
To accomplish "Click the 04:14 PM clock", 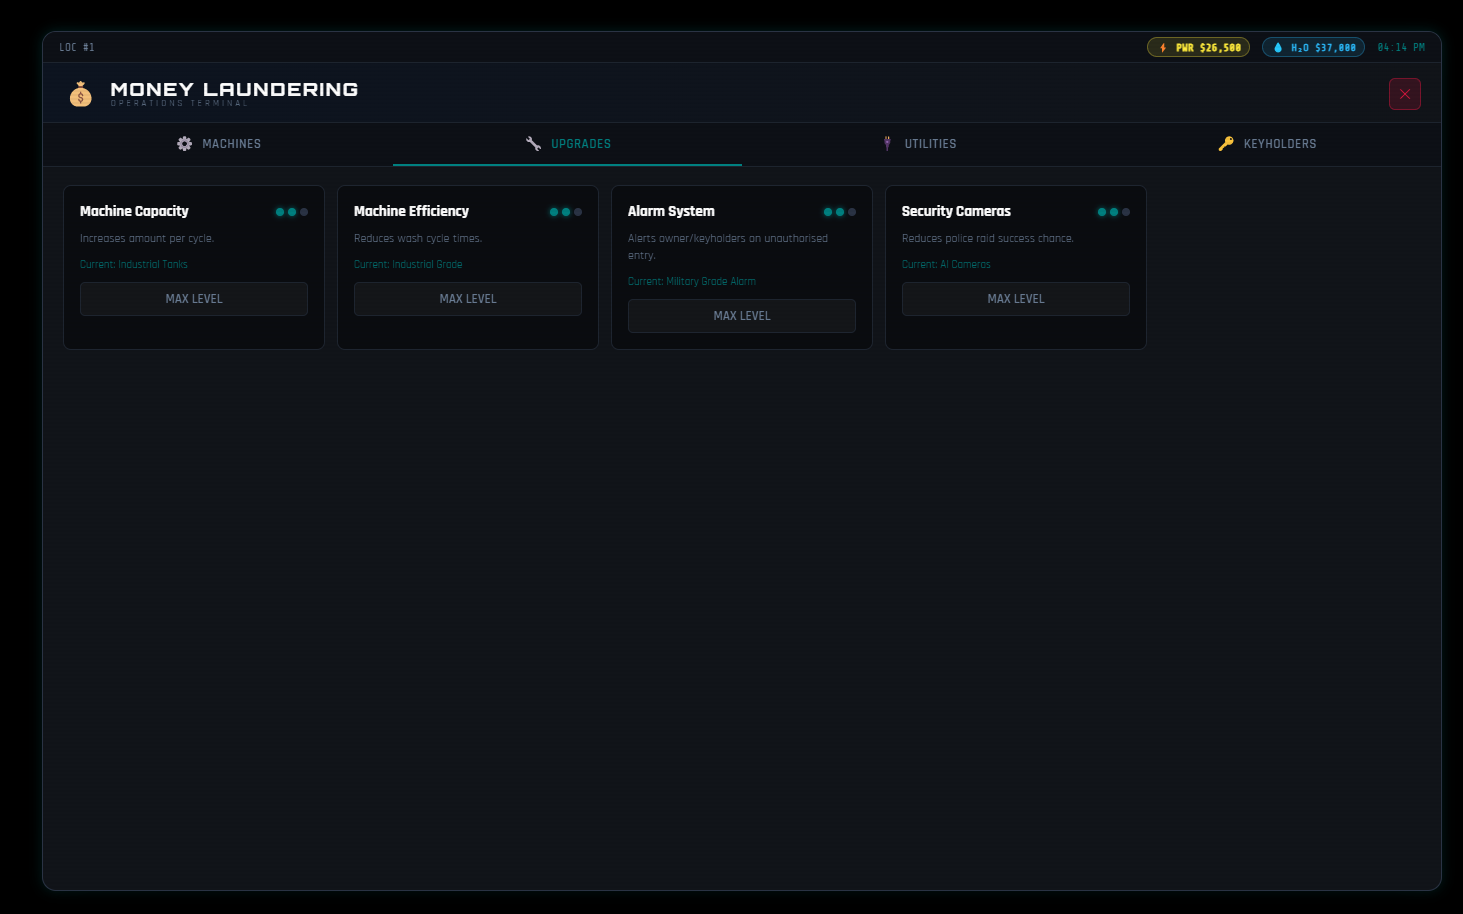I will pyautogui.click(x=1401, y=48).
